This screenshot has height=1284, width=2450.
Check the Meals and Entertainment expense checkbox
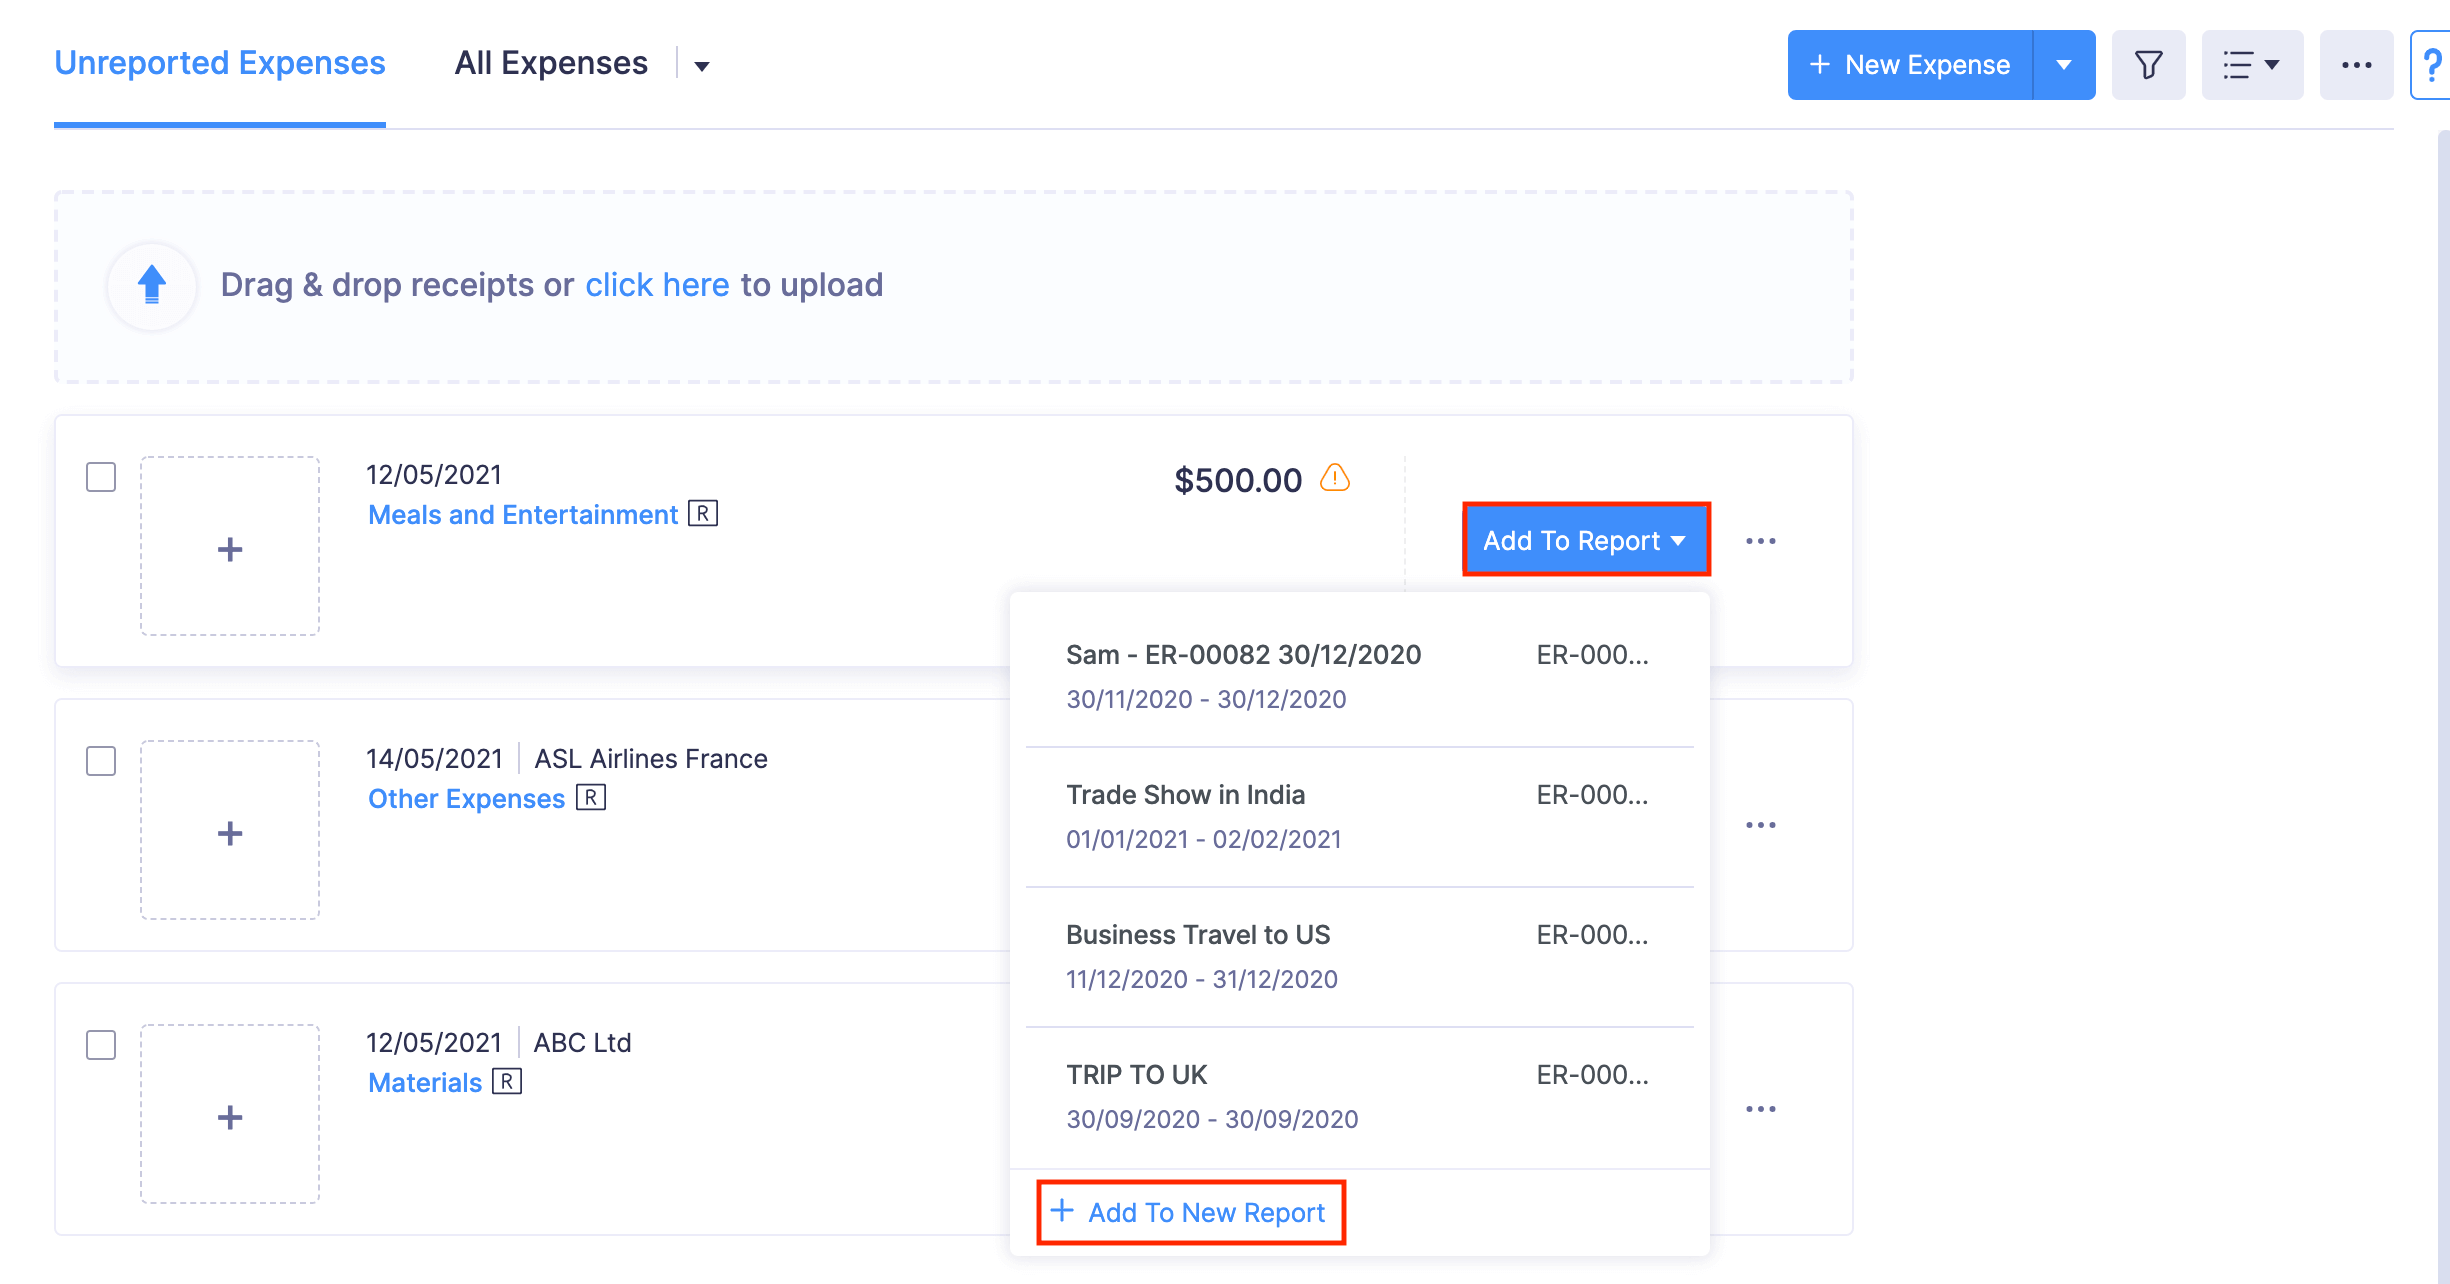(100, 478)
